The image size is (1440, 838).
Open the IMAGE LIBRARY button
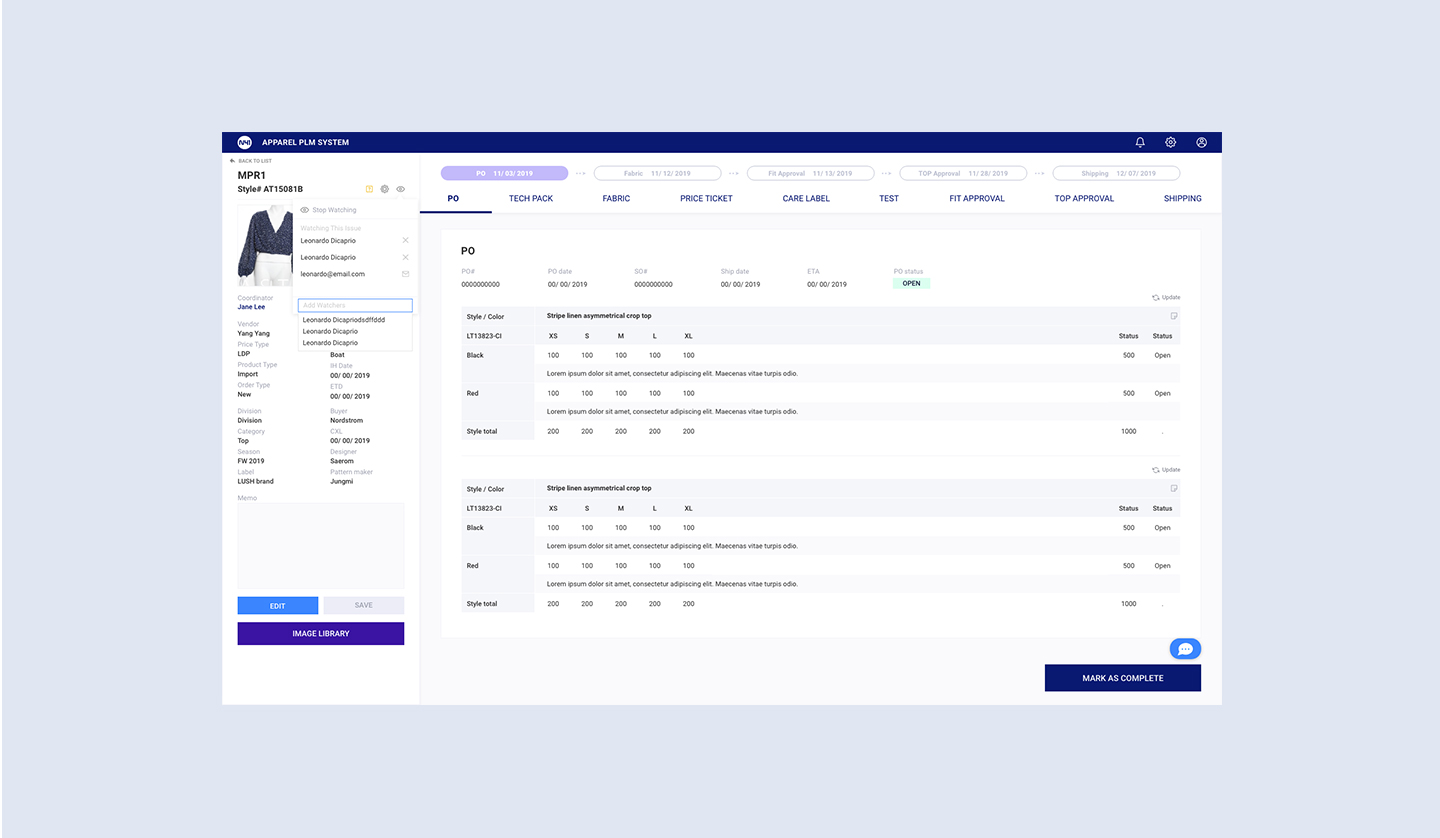point(320,633)
